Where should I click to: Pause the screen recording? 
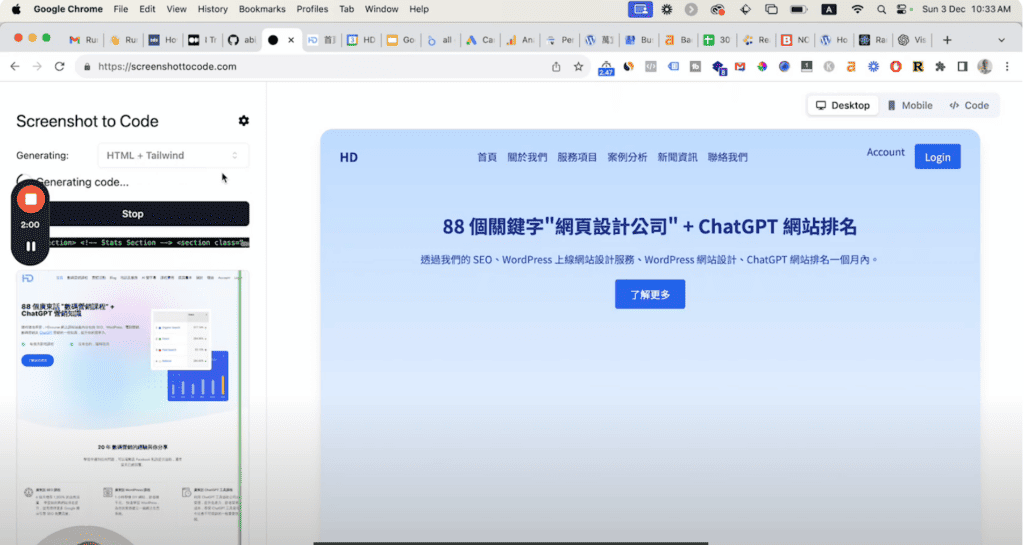pyautogui.click(x=31, y=246)
